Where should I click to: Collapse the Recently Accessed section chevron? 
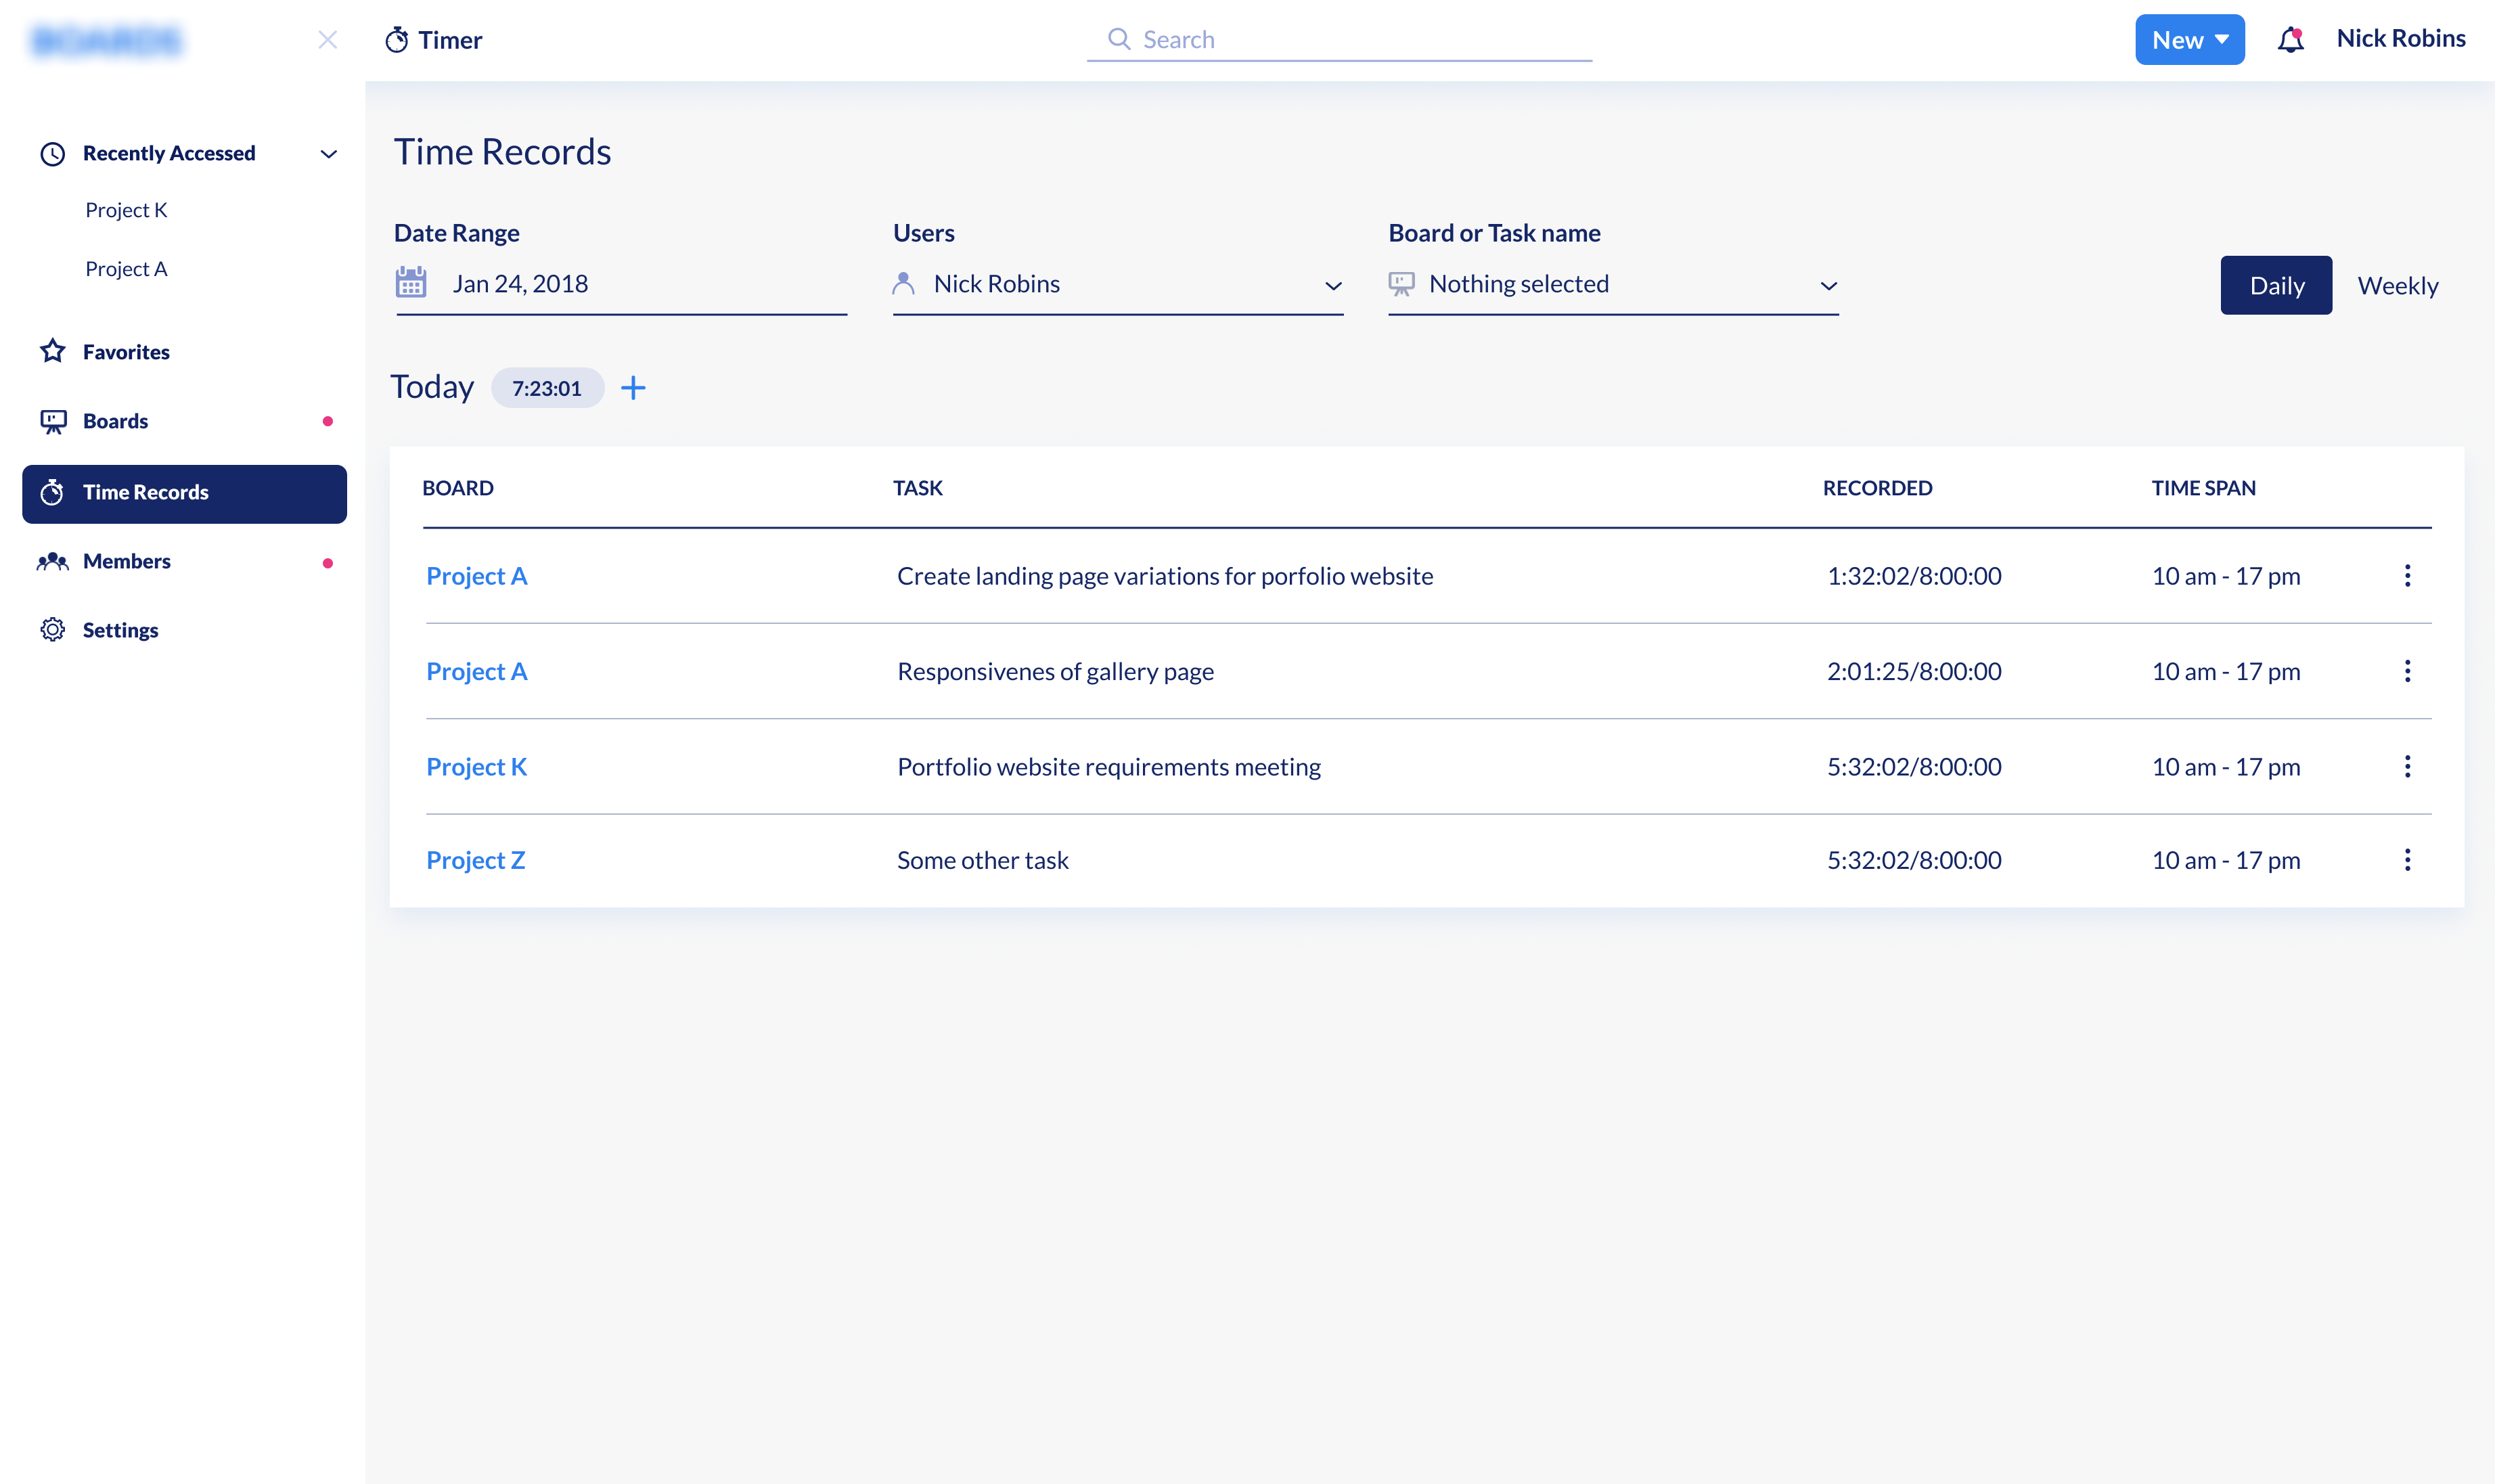[x=329, y=154]
